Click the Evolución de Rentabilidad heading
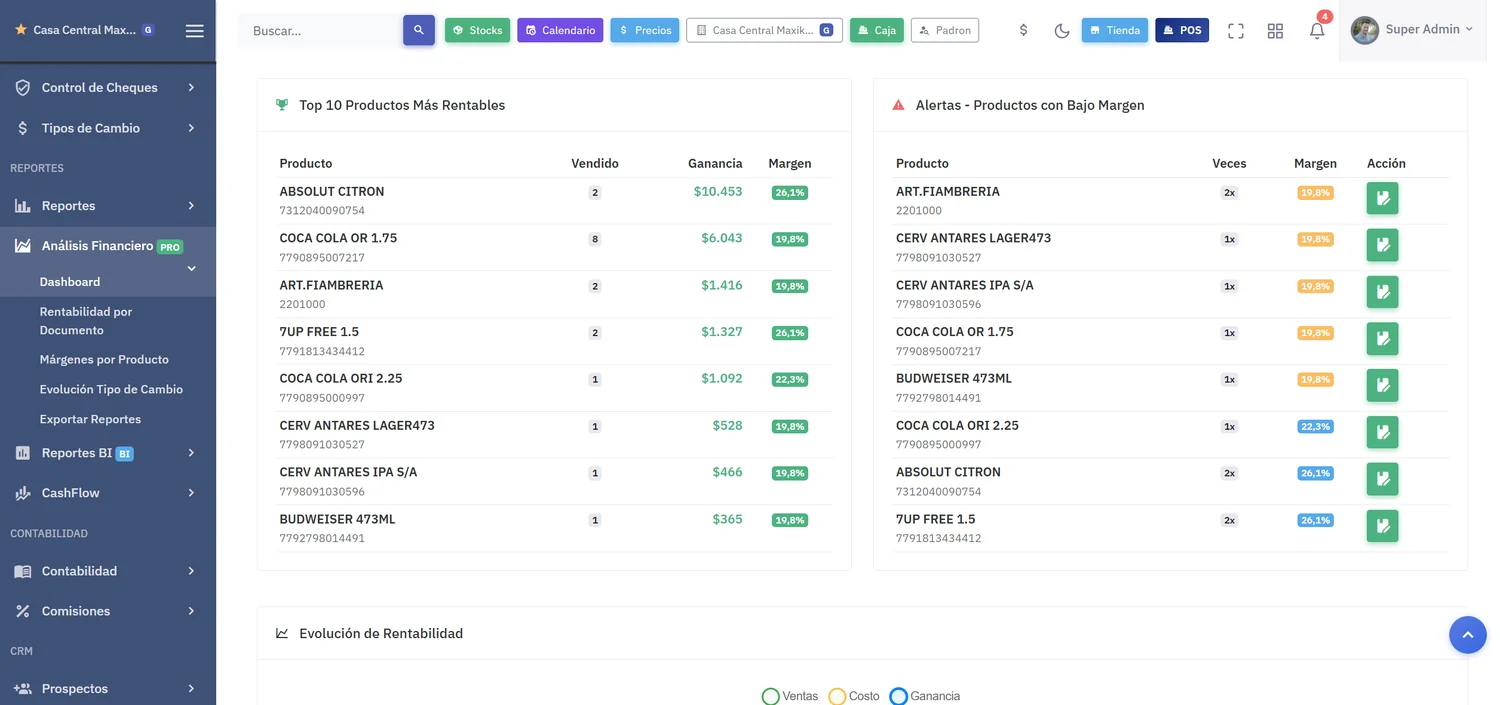This screenshot has width=1500, height=705. click(381, 634)
